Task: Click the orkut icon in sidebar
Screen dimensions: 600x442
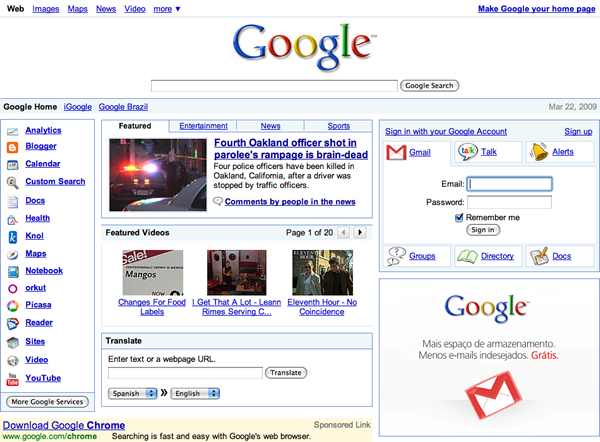Action: point(12,287)
